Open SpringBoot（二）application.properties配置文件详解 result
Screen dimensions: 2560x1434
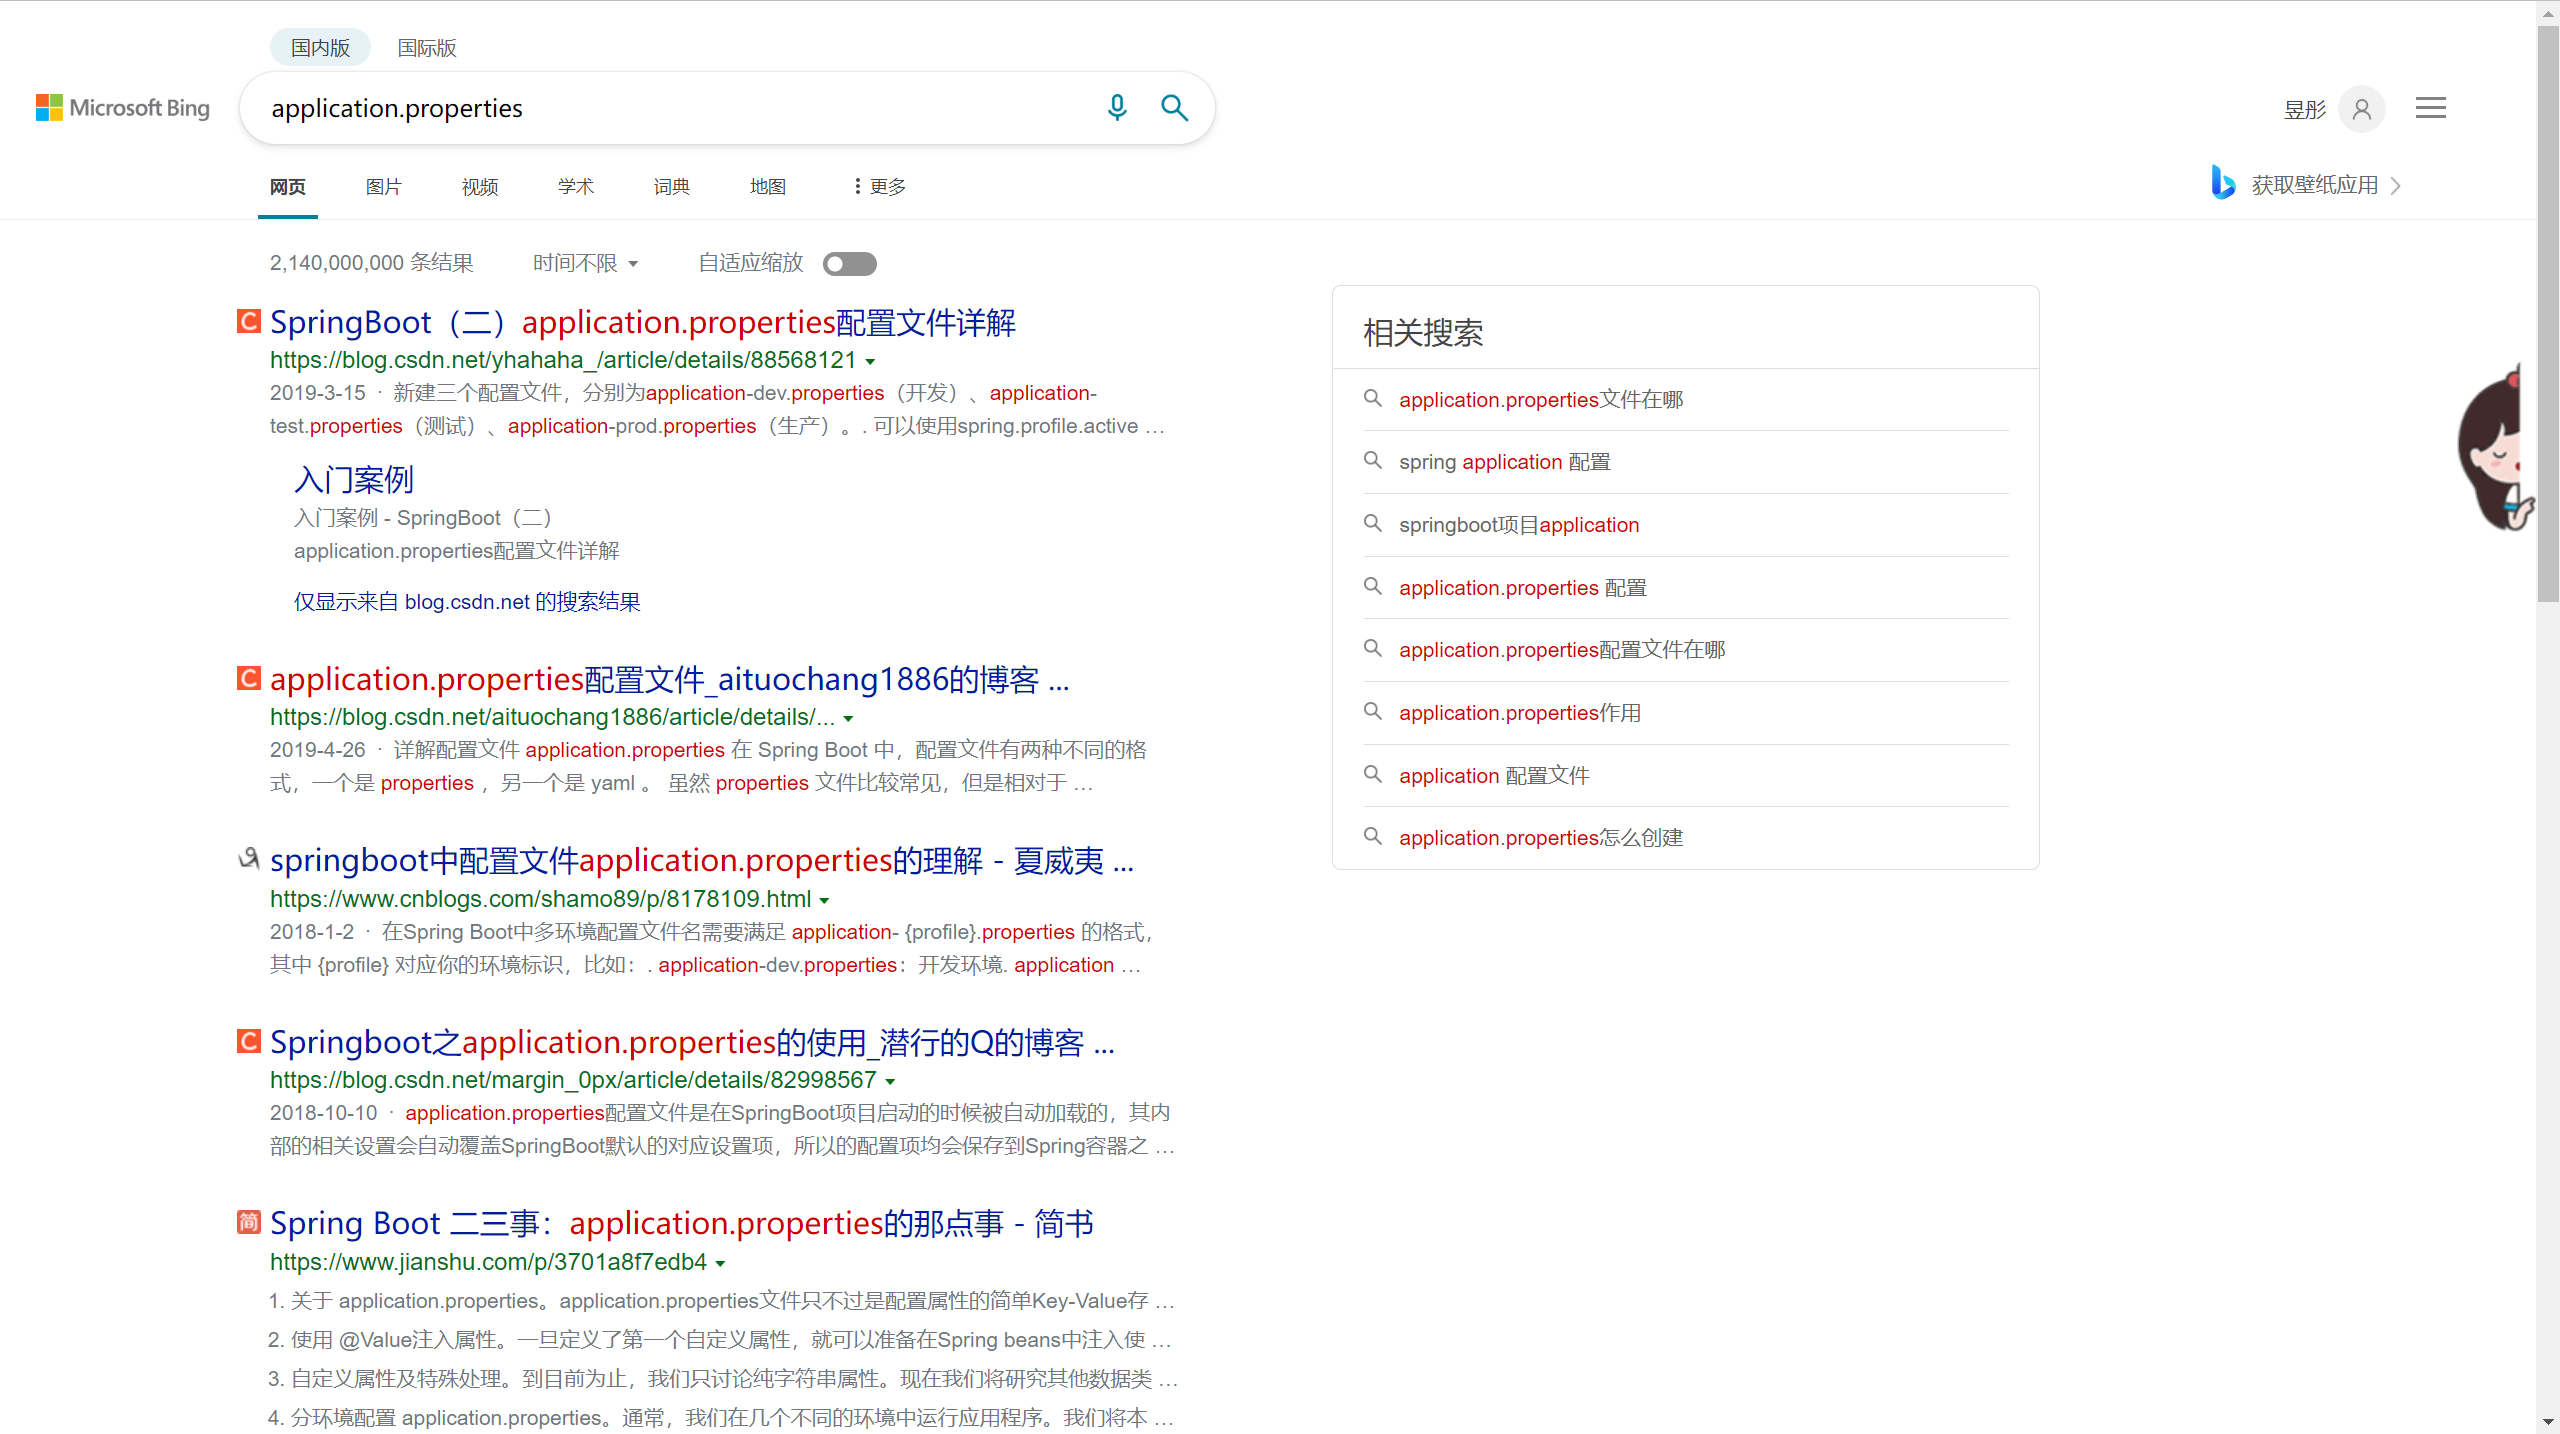coord(643,322)
